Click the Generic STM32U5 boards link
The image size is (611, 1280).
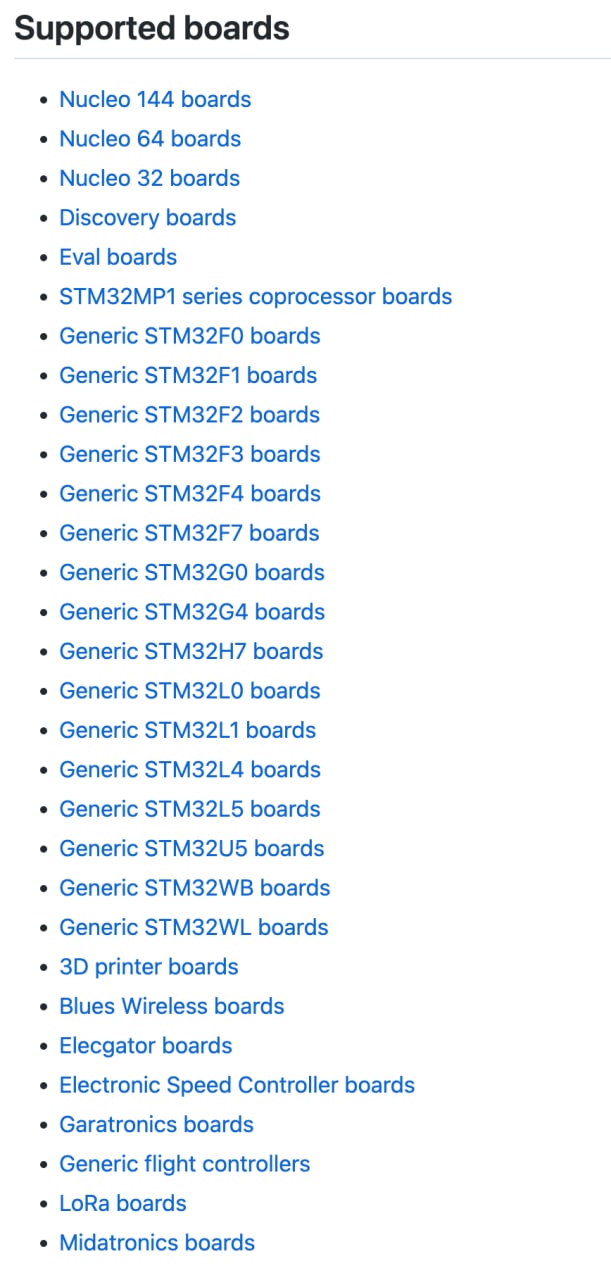[x=192, y=849]
